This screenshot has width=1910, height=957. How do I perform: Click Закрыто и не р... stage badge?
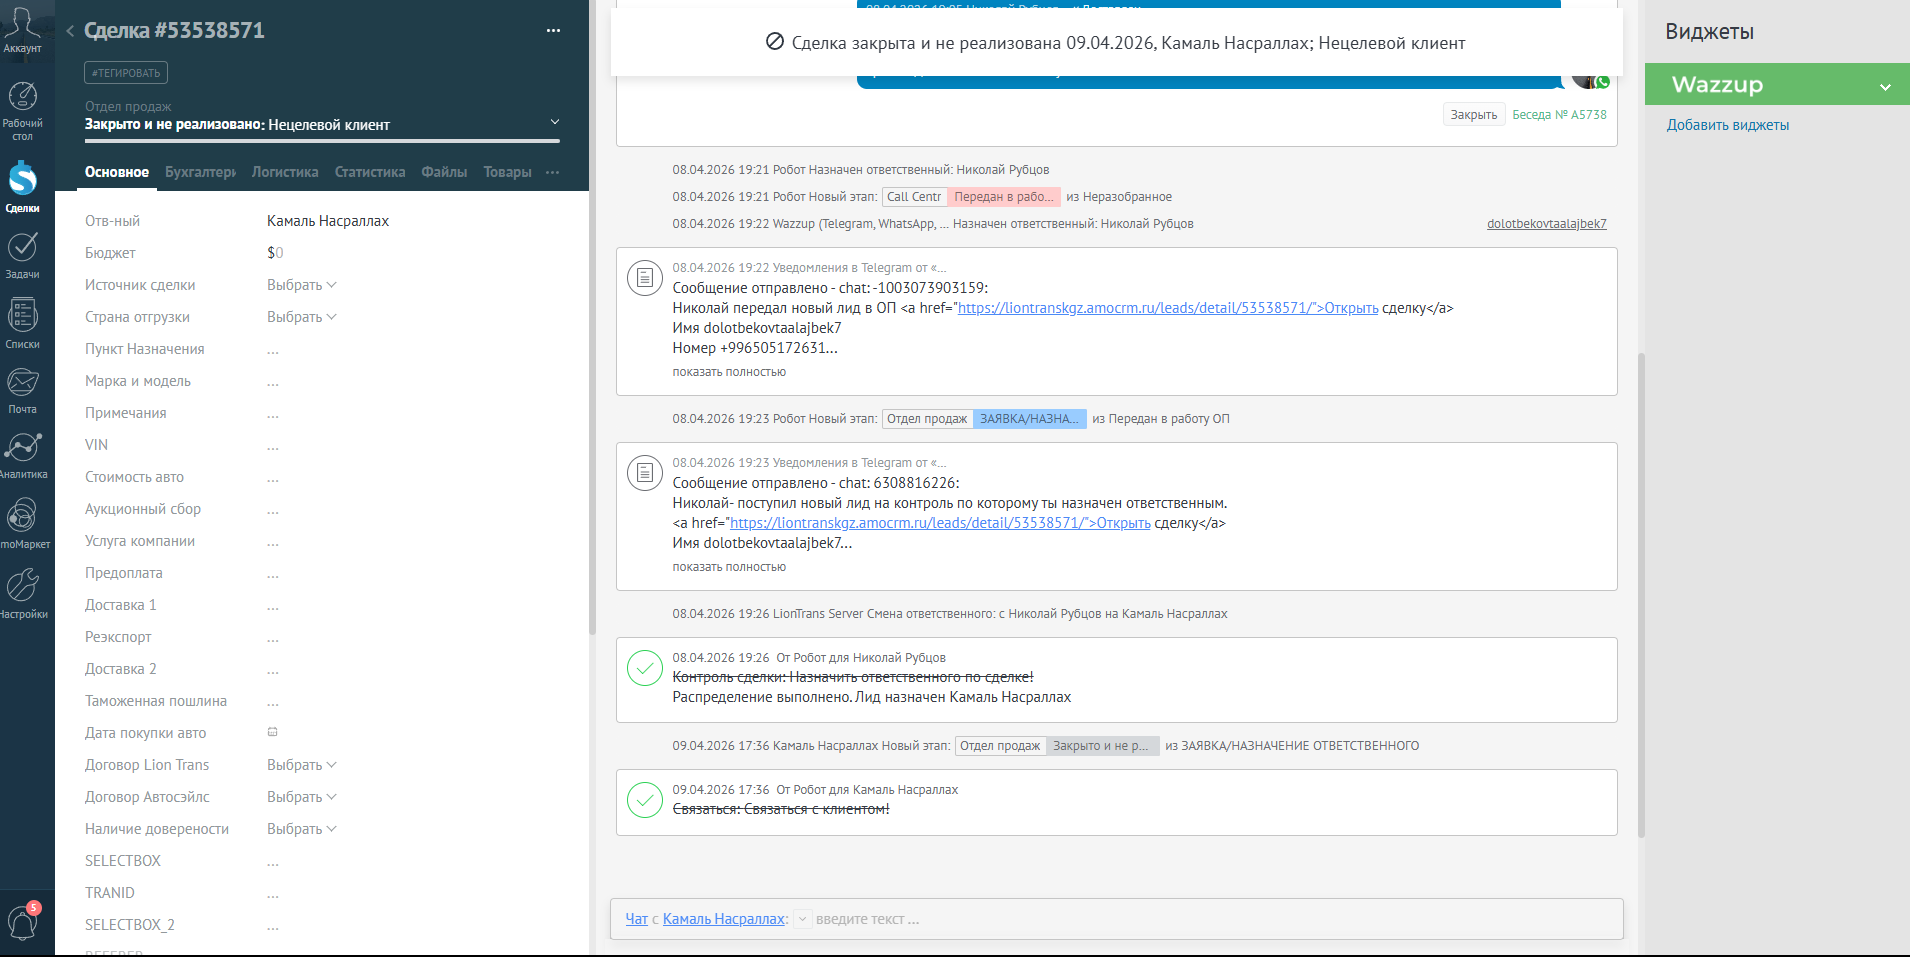click(x=1102, y=746)
